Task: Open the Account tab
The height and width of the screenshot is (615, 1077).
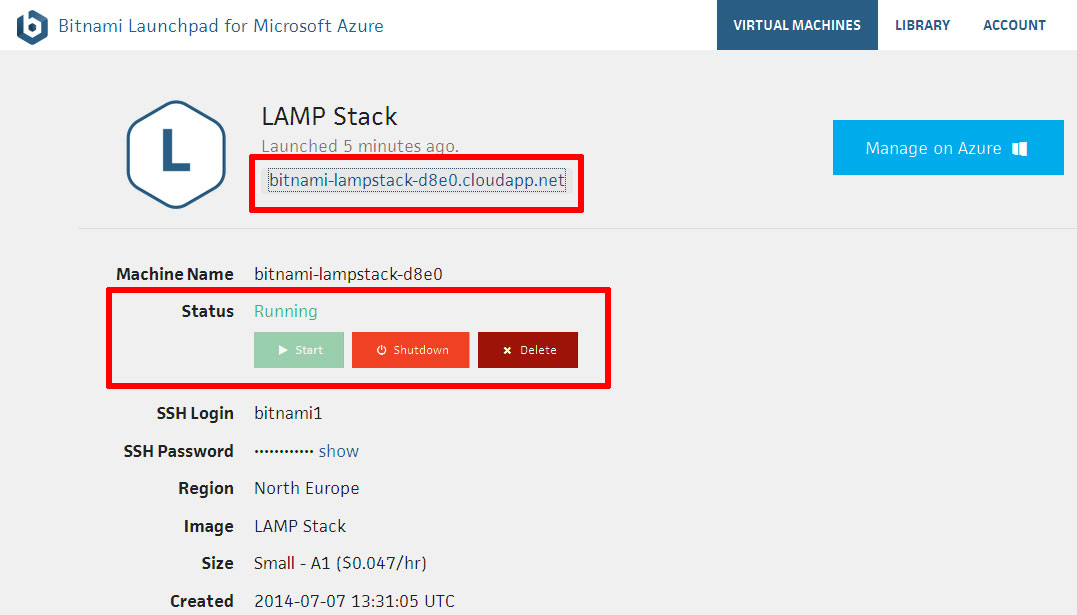Action: [x=1014, y=25]
